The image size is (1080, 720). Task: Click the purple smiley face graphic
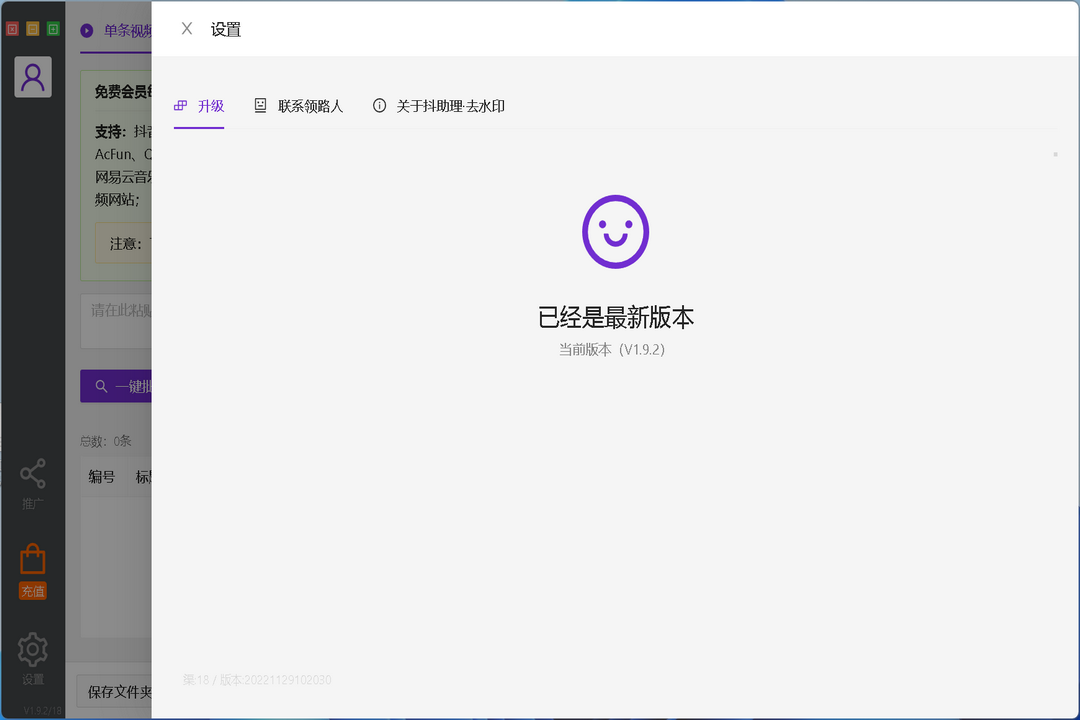pos(614,231)
